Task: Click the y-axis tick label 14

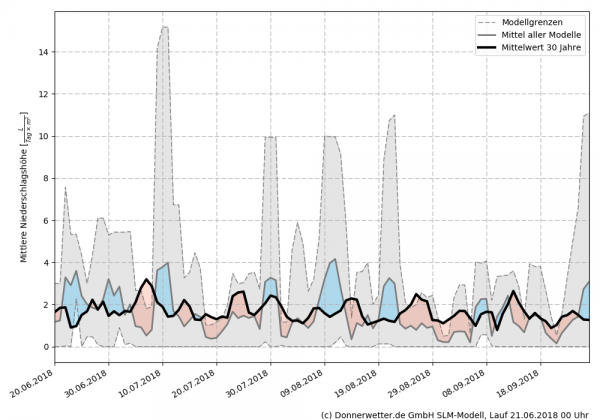Action: [x=42, y=52]
